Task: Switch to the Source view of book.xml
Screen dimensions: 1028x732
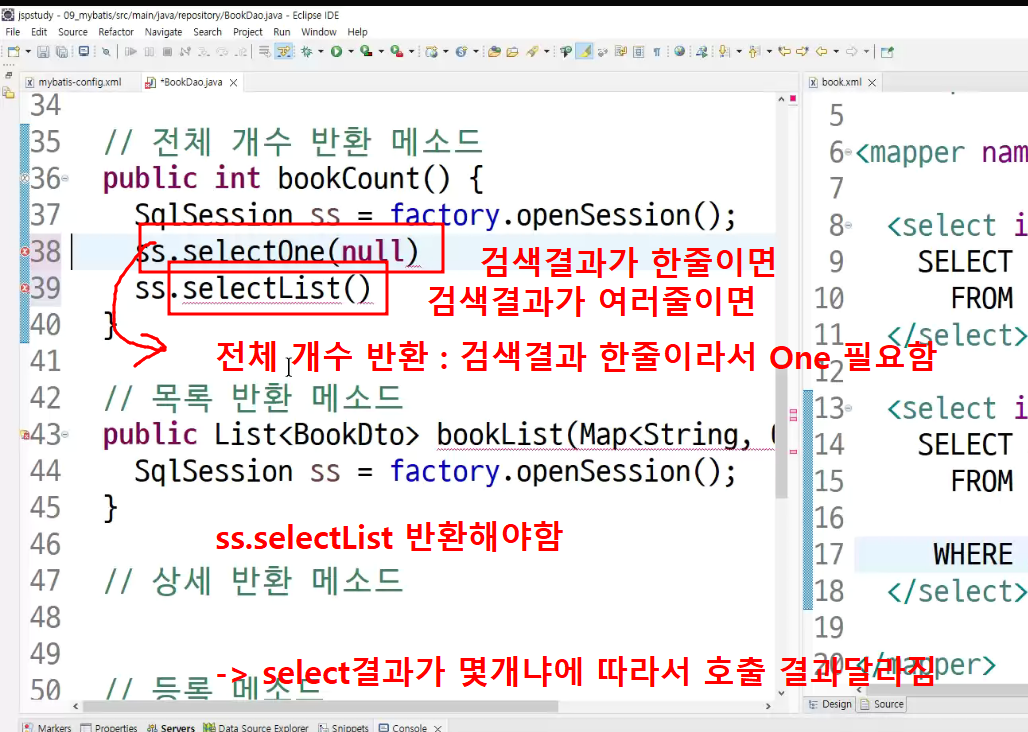Action: tap(882, 704)
